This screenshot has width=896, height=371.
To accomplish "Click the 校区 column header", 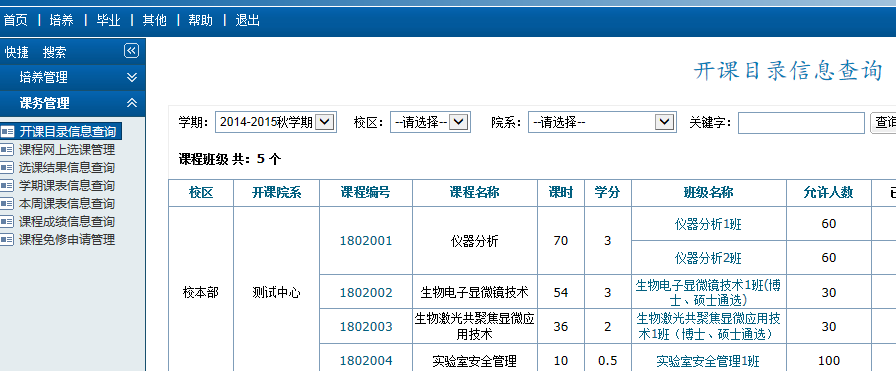I will pyautogui.click(x=201, y=193).
